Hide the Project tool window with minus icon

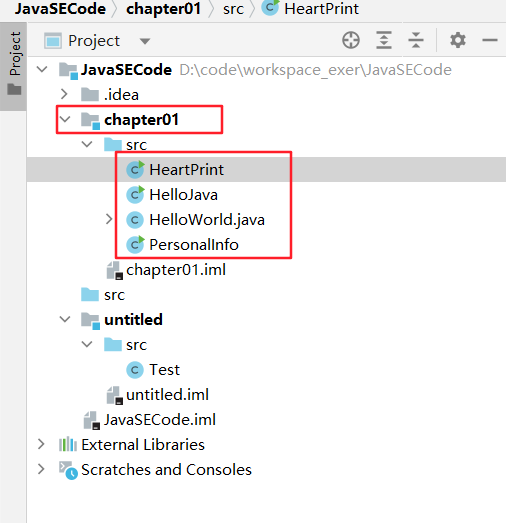(x=490, y=40)
